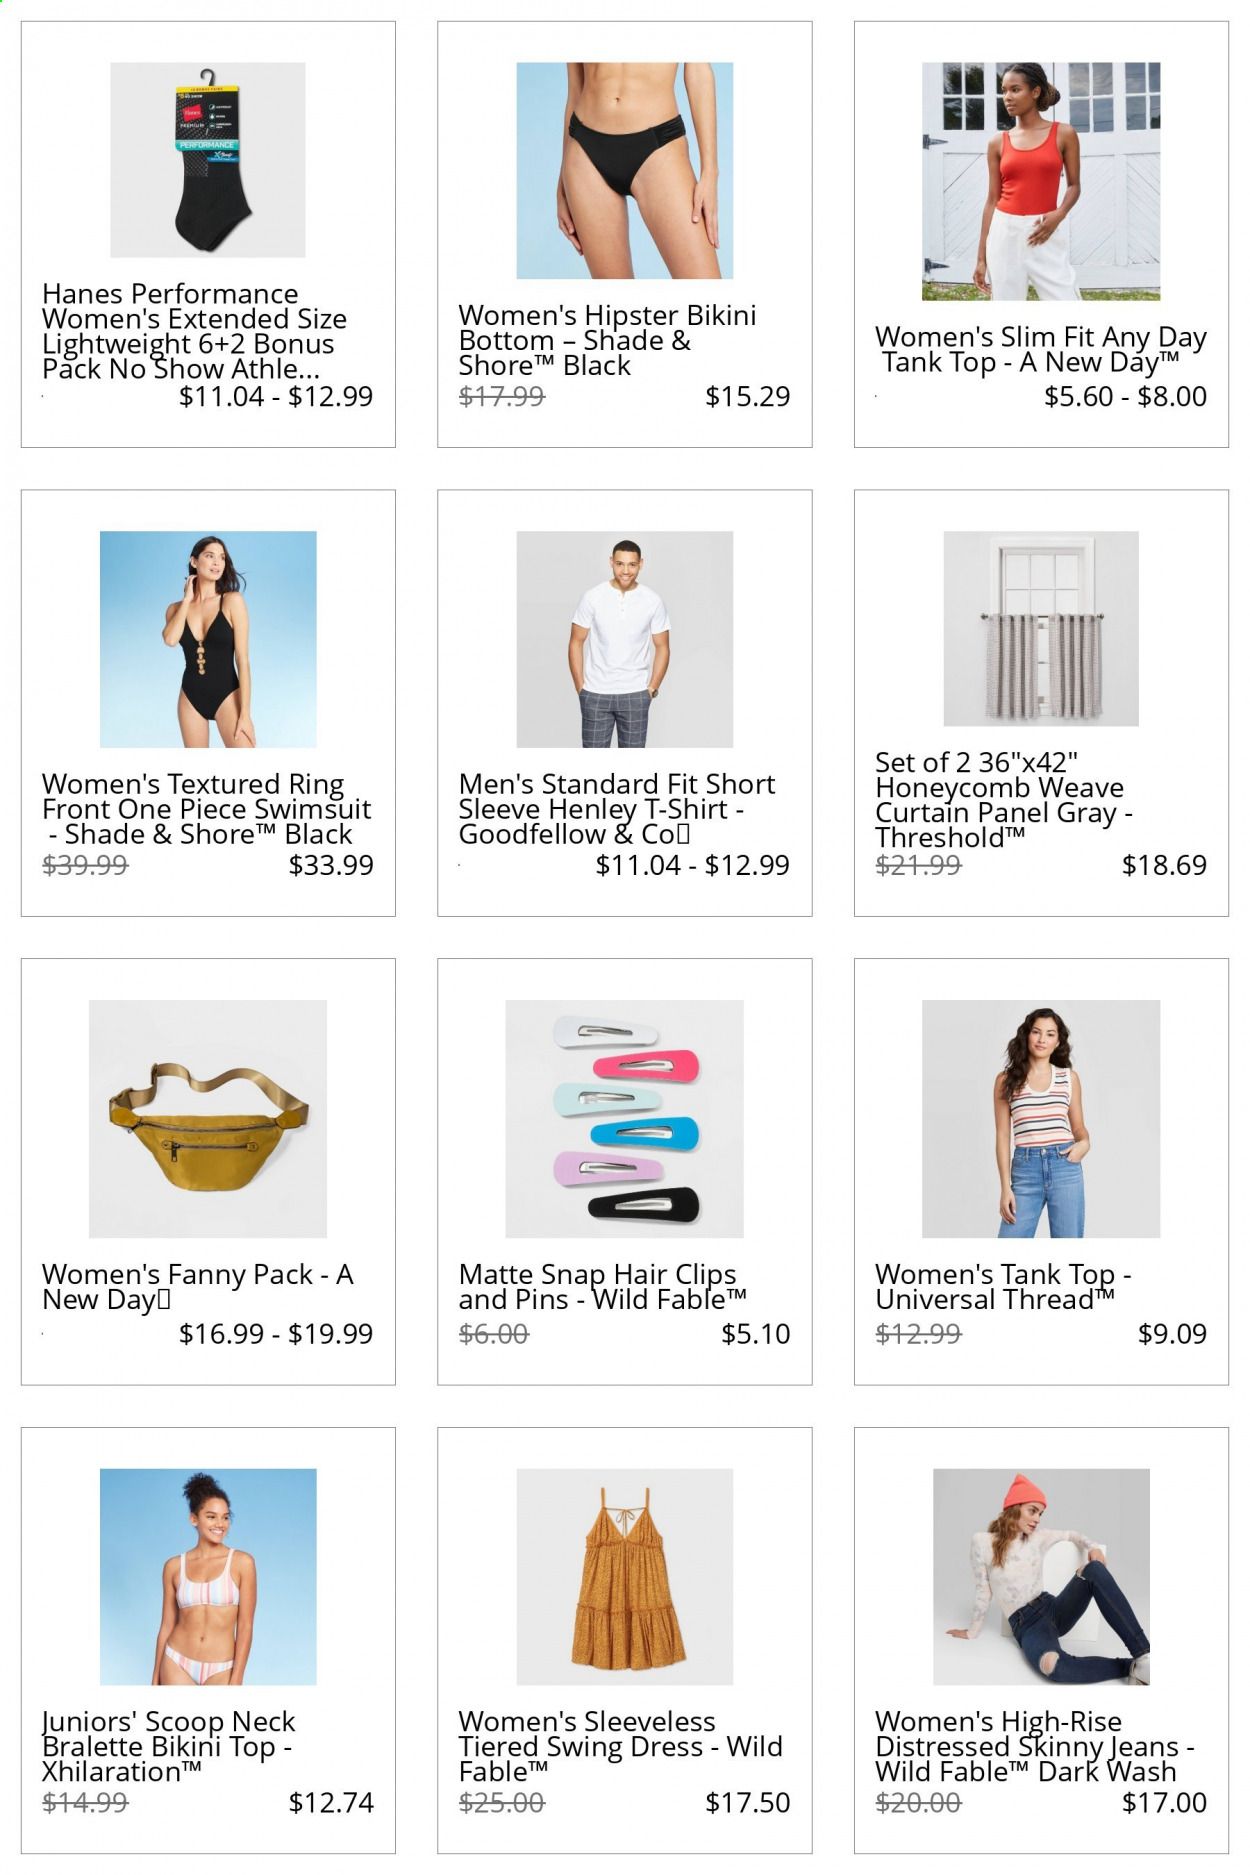Click the Honeycomb Weave curtain panel image

[x=1041, y=628]
